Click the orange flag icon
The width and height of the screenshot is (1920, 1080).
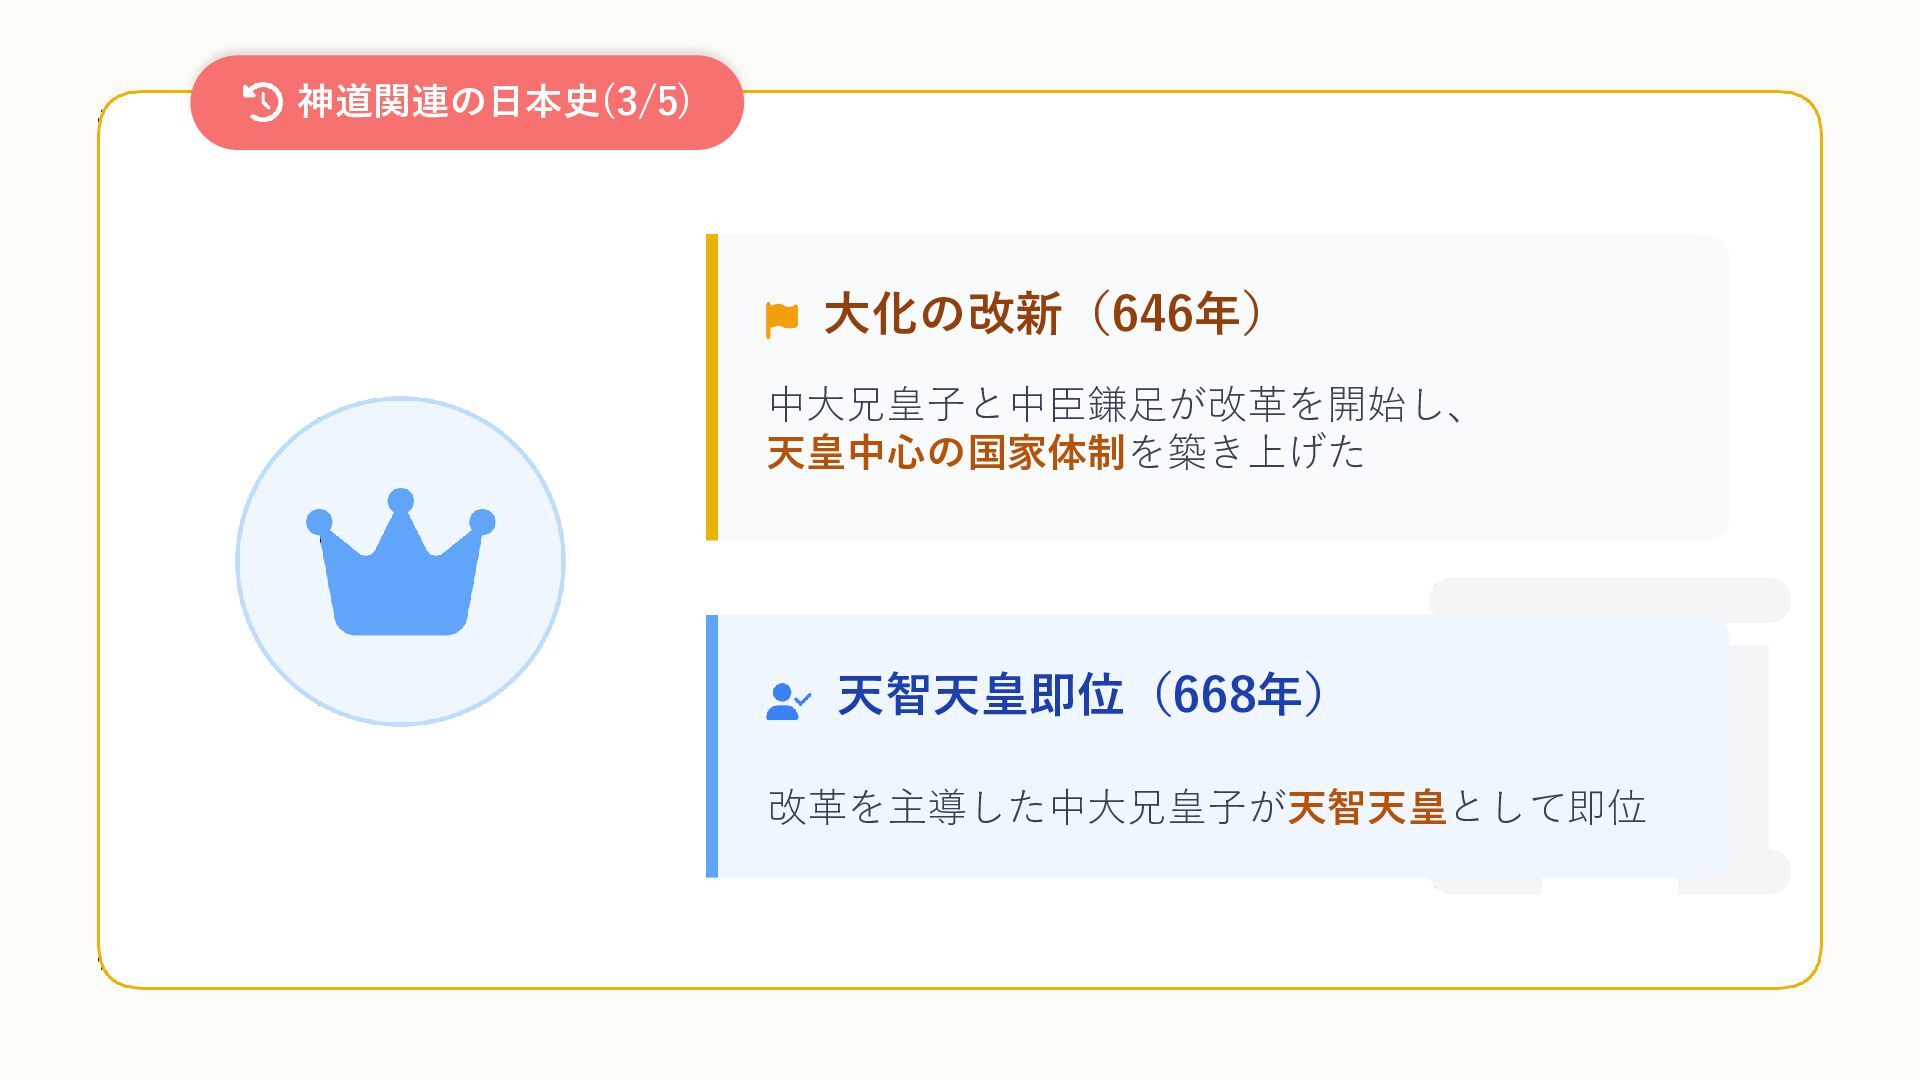[x=782, y=319]
